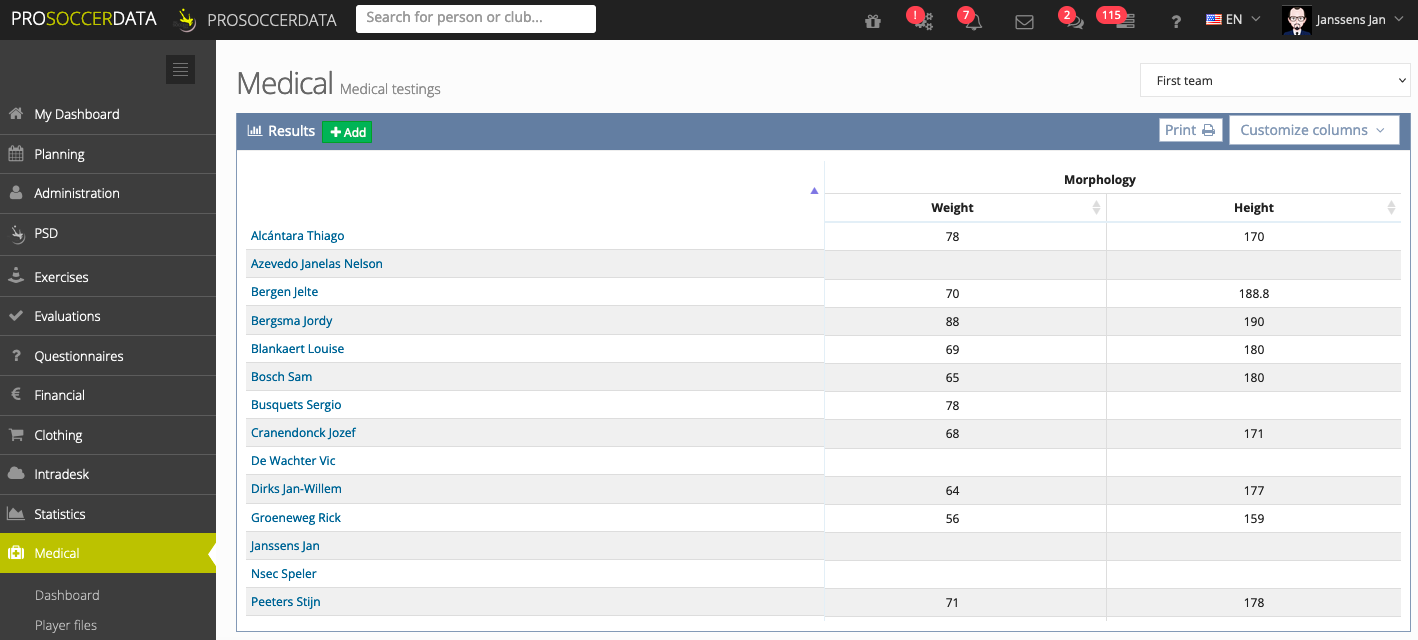Open player Bergen Jelte
Screen dimensions: 1418x640
284,292
